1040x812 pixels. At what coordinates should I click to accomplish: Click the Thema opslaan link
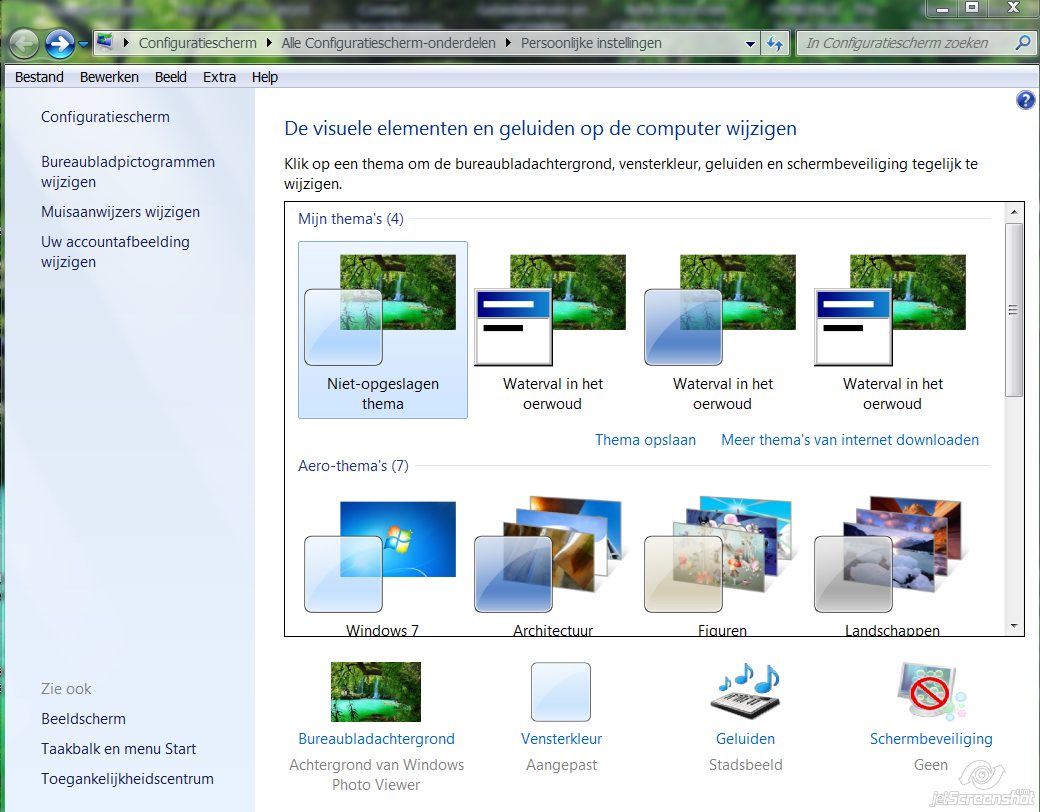645,440
